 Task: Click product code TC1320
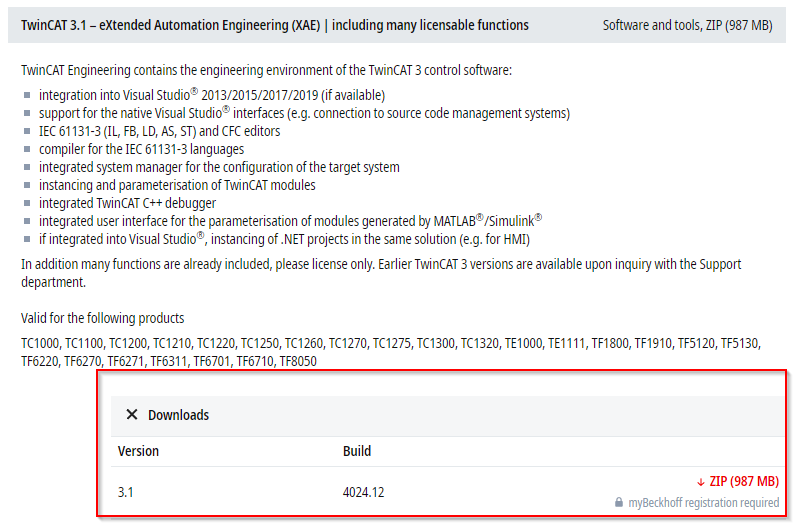(479, 344)
